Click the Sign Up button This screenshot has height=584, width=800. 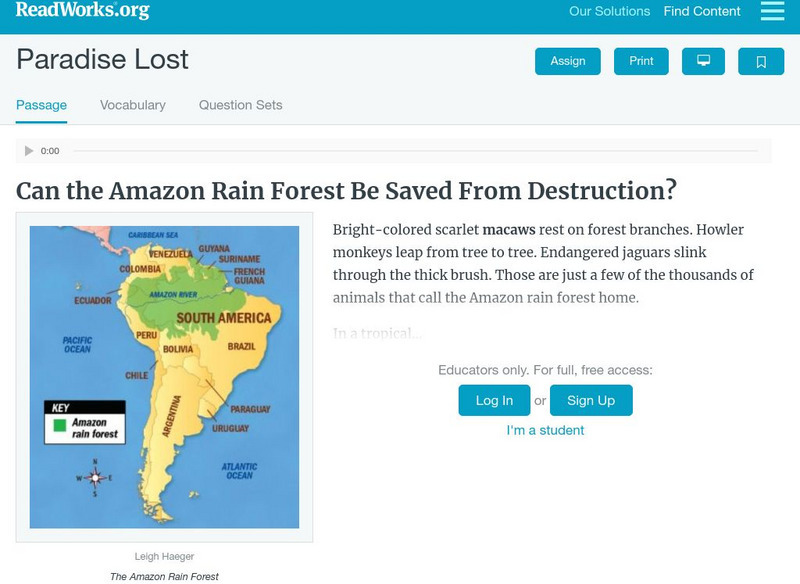tap(591, 400)
